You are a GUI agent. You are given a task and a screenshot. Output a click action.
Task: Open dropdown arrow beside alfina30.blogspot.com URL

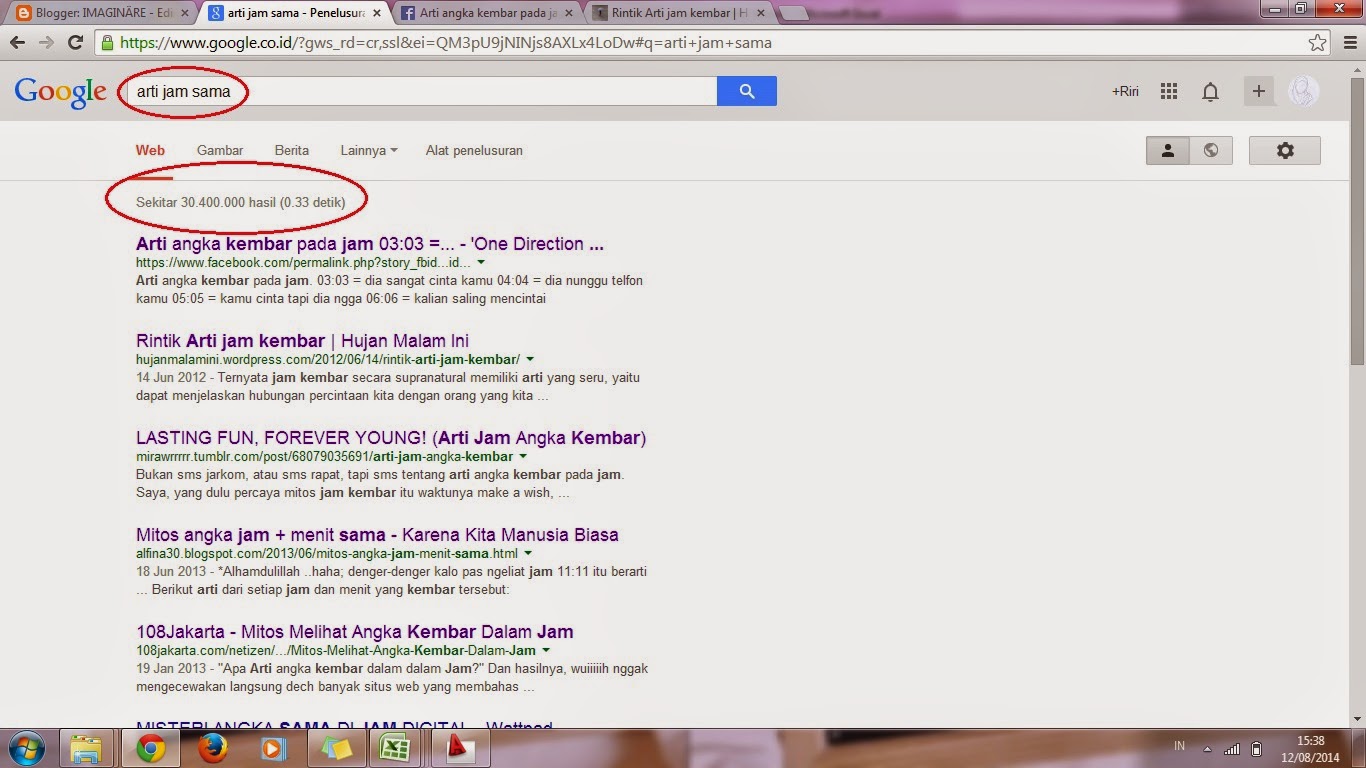(528, 553)
